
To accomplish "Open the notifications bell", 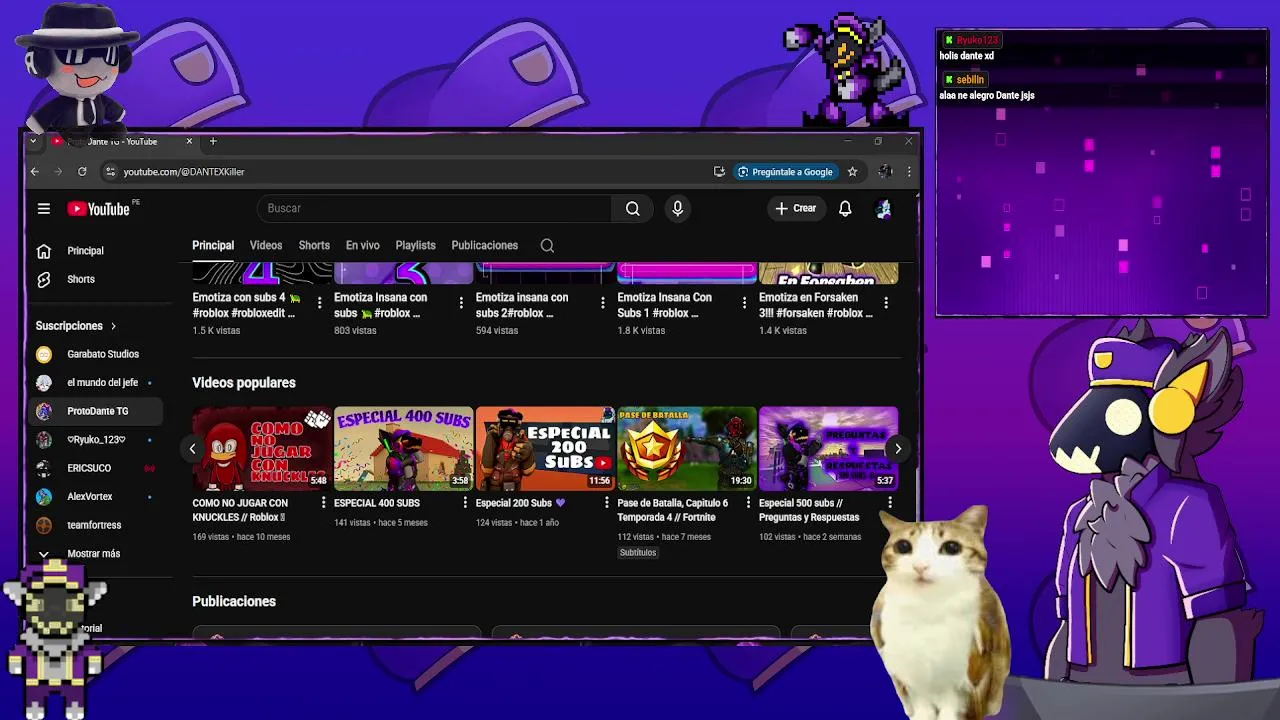I will (x=845, y=208).
